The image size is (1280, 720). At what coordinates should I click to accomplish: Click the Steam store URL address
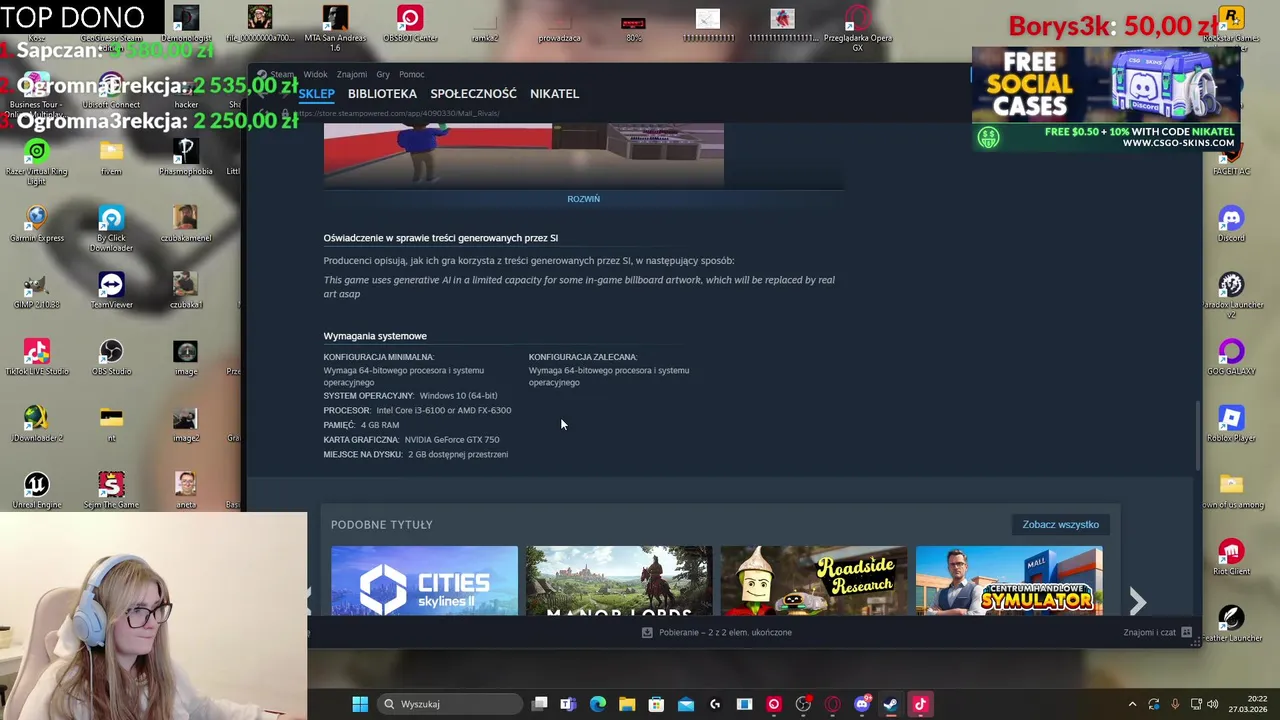pyautogui.click(x=398, y=113)
